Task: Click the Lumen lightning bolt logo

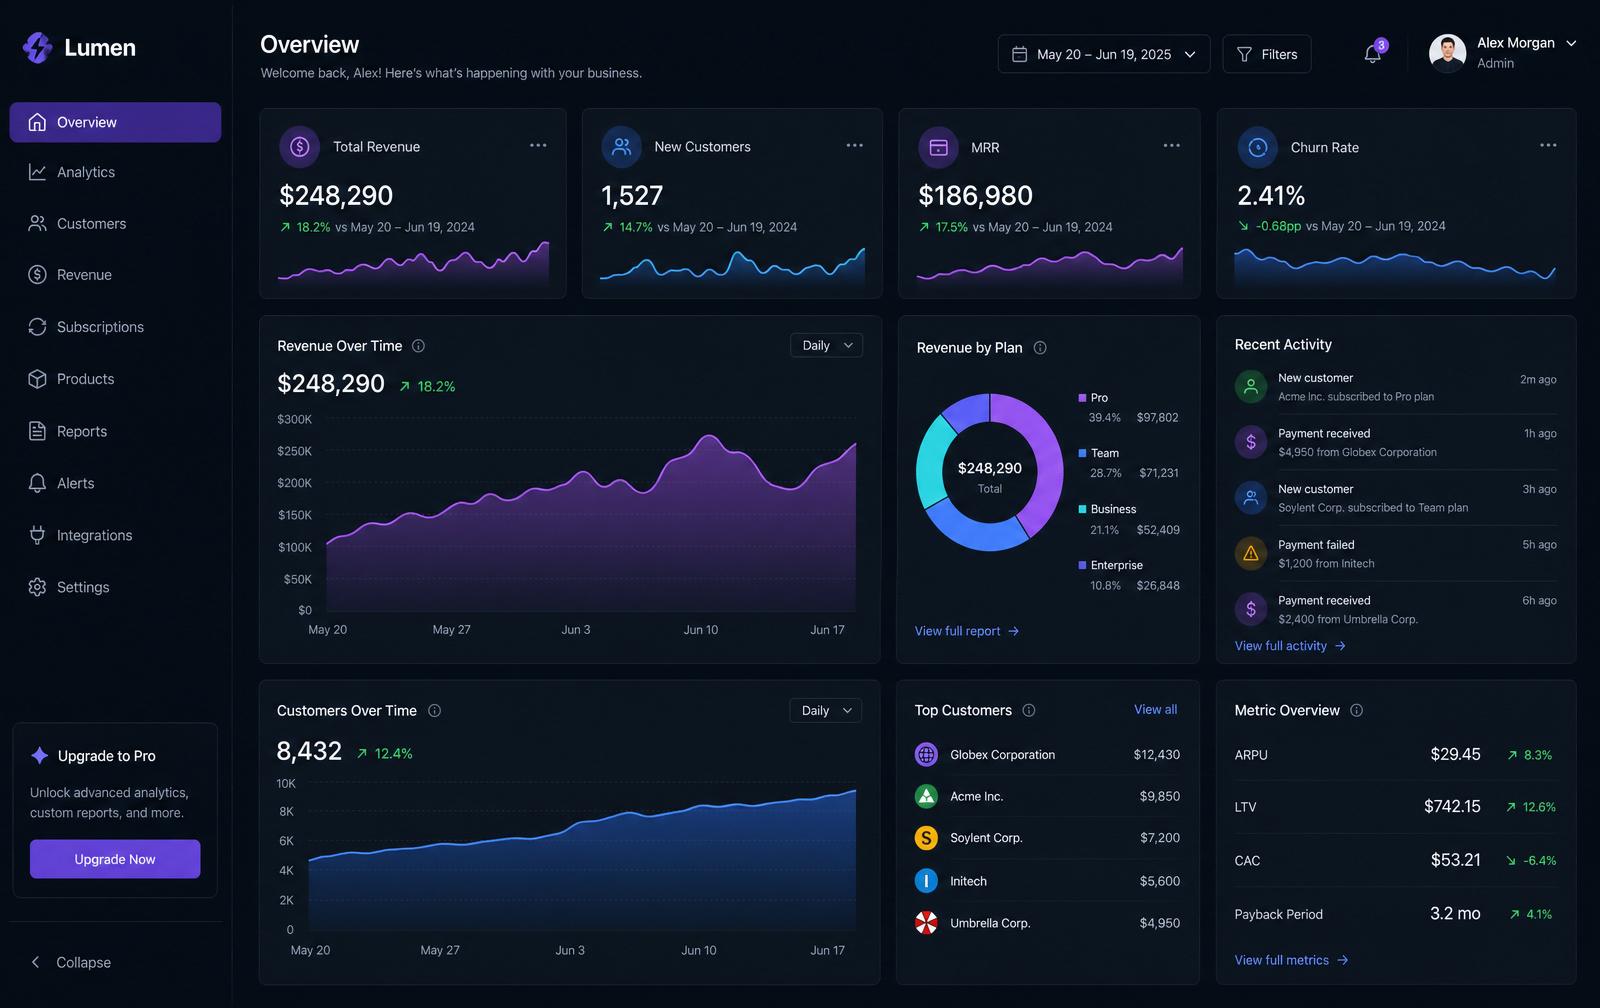Action: pos(38,47)
